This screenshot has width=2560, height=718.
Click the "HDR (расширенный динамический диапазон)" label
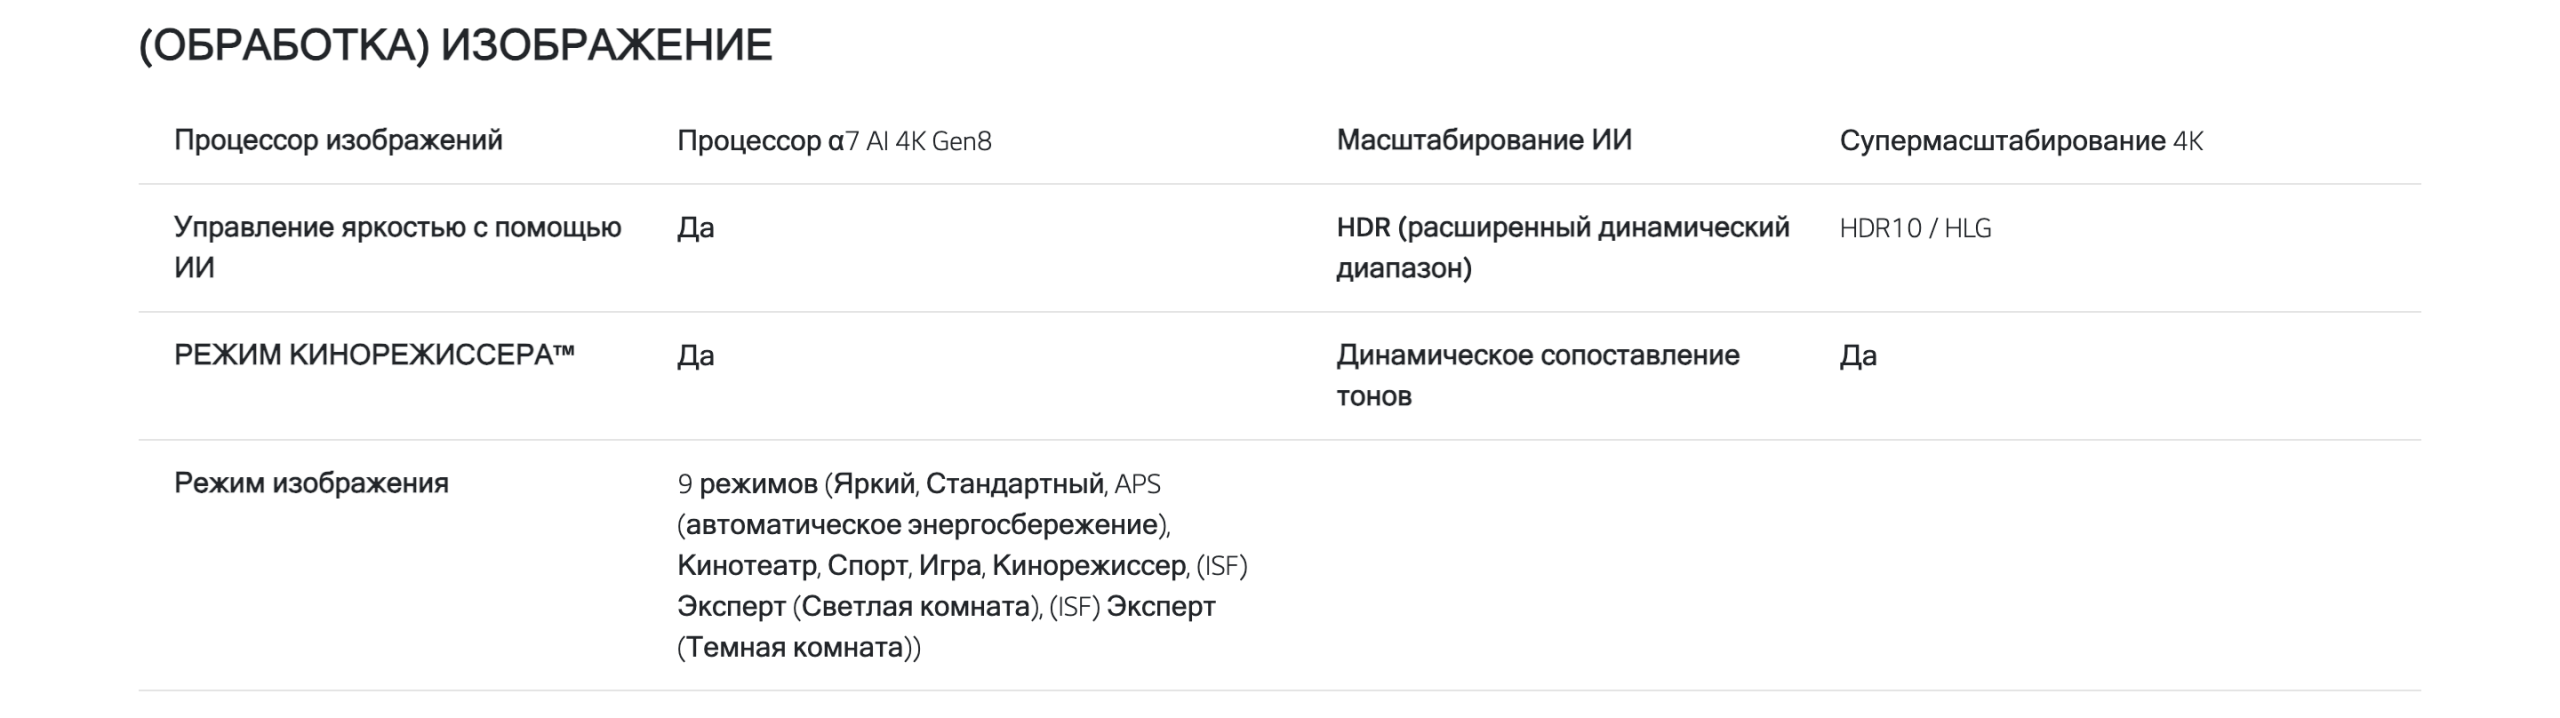point(1562,247)
